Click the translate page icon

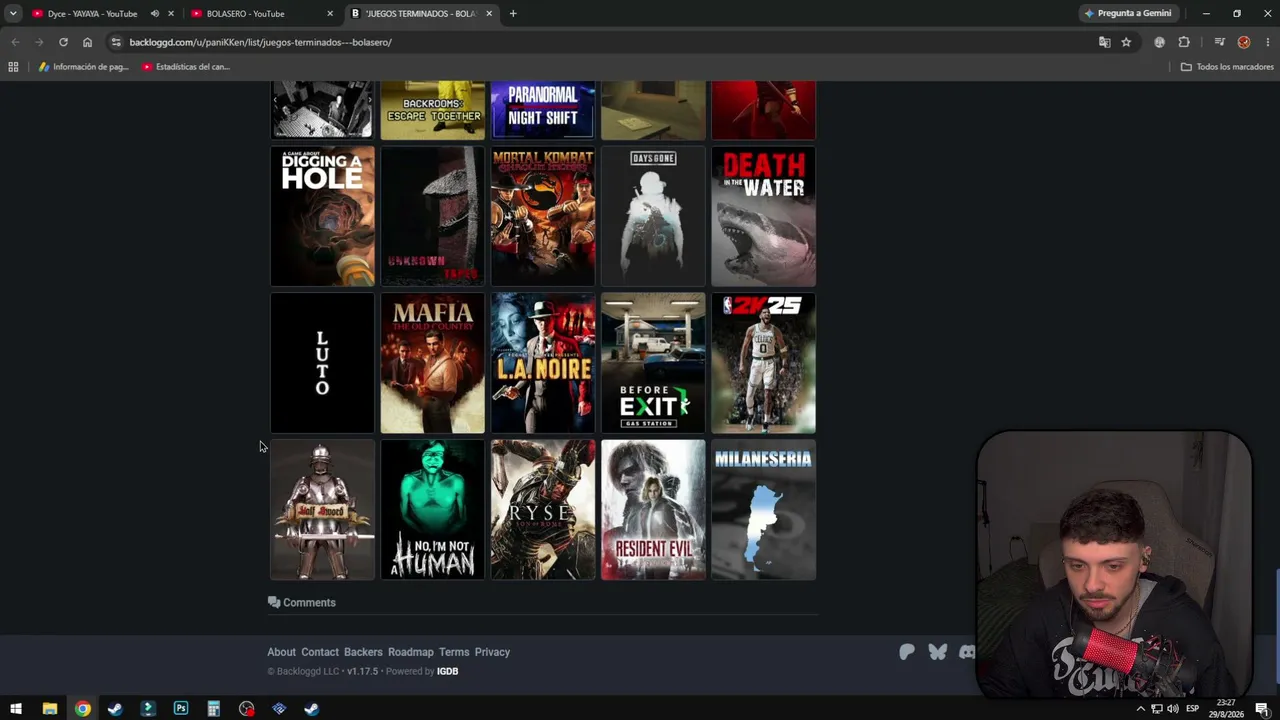1104,42
